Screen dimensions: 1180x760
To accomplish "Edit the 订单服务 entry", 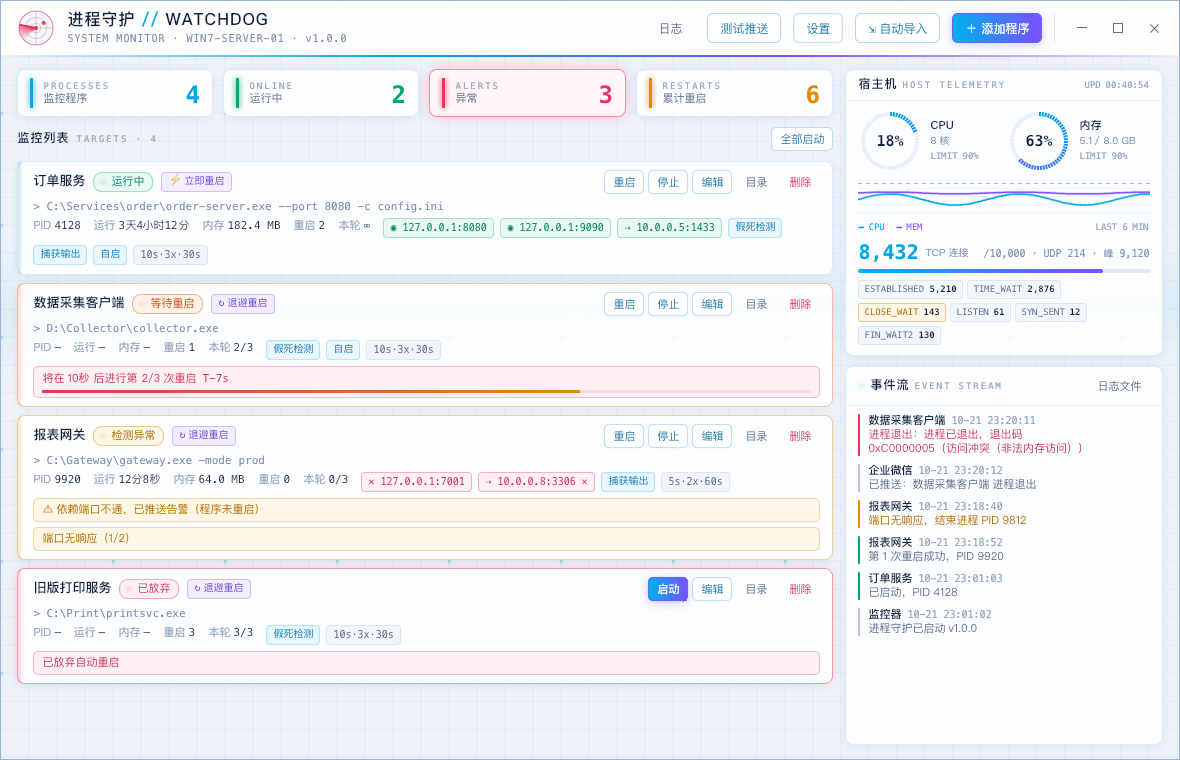I will click(712, 182).
